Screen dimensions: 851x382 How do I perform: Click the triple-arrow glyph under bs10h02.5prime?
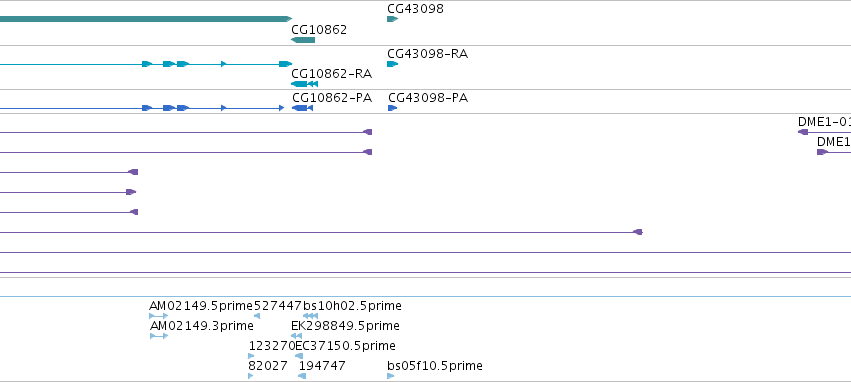(x=310, y=316)
